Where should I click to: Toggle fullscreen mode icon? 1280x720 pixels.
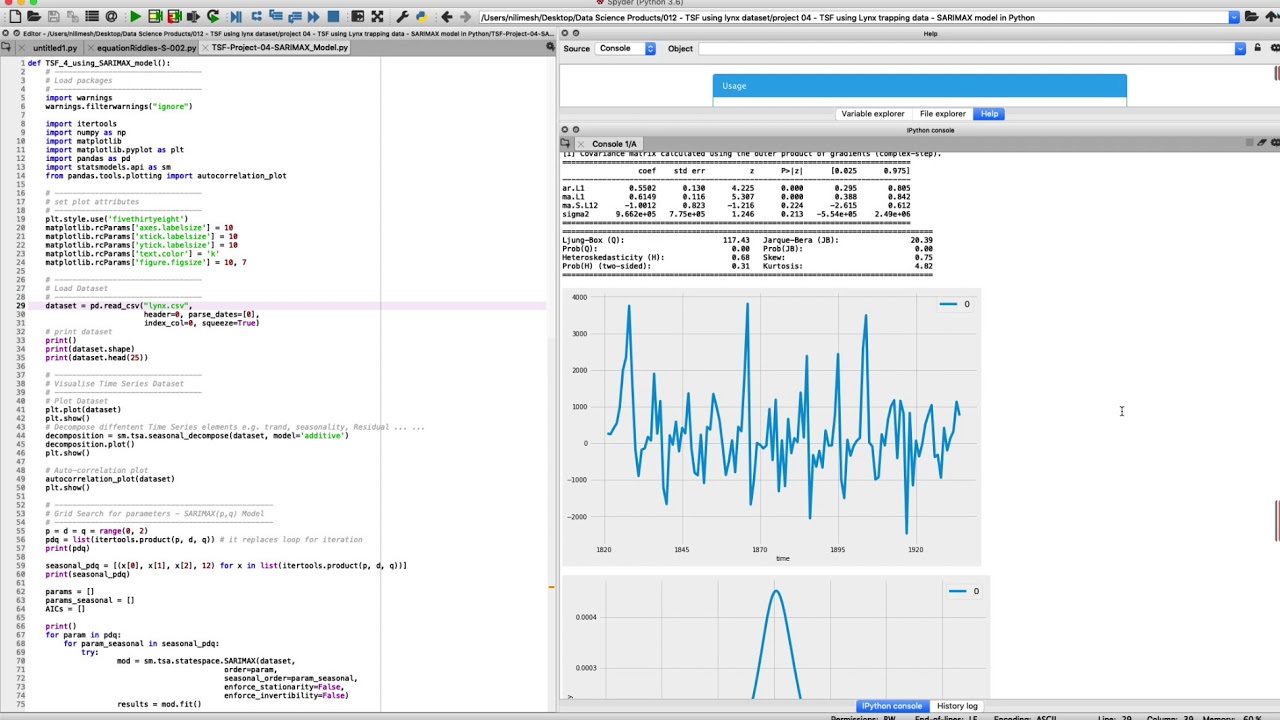[377, 17]
